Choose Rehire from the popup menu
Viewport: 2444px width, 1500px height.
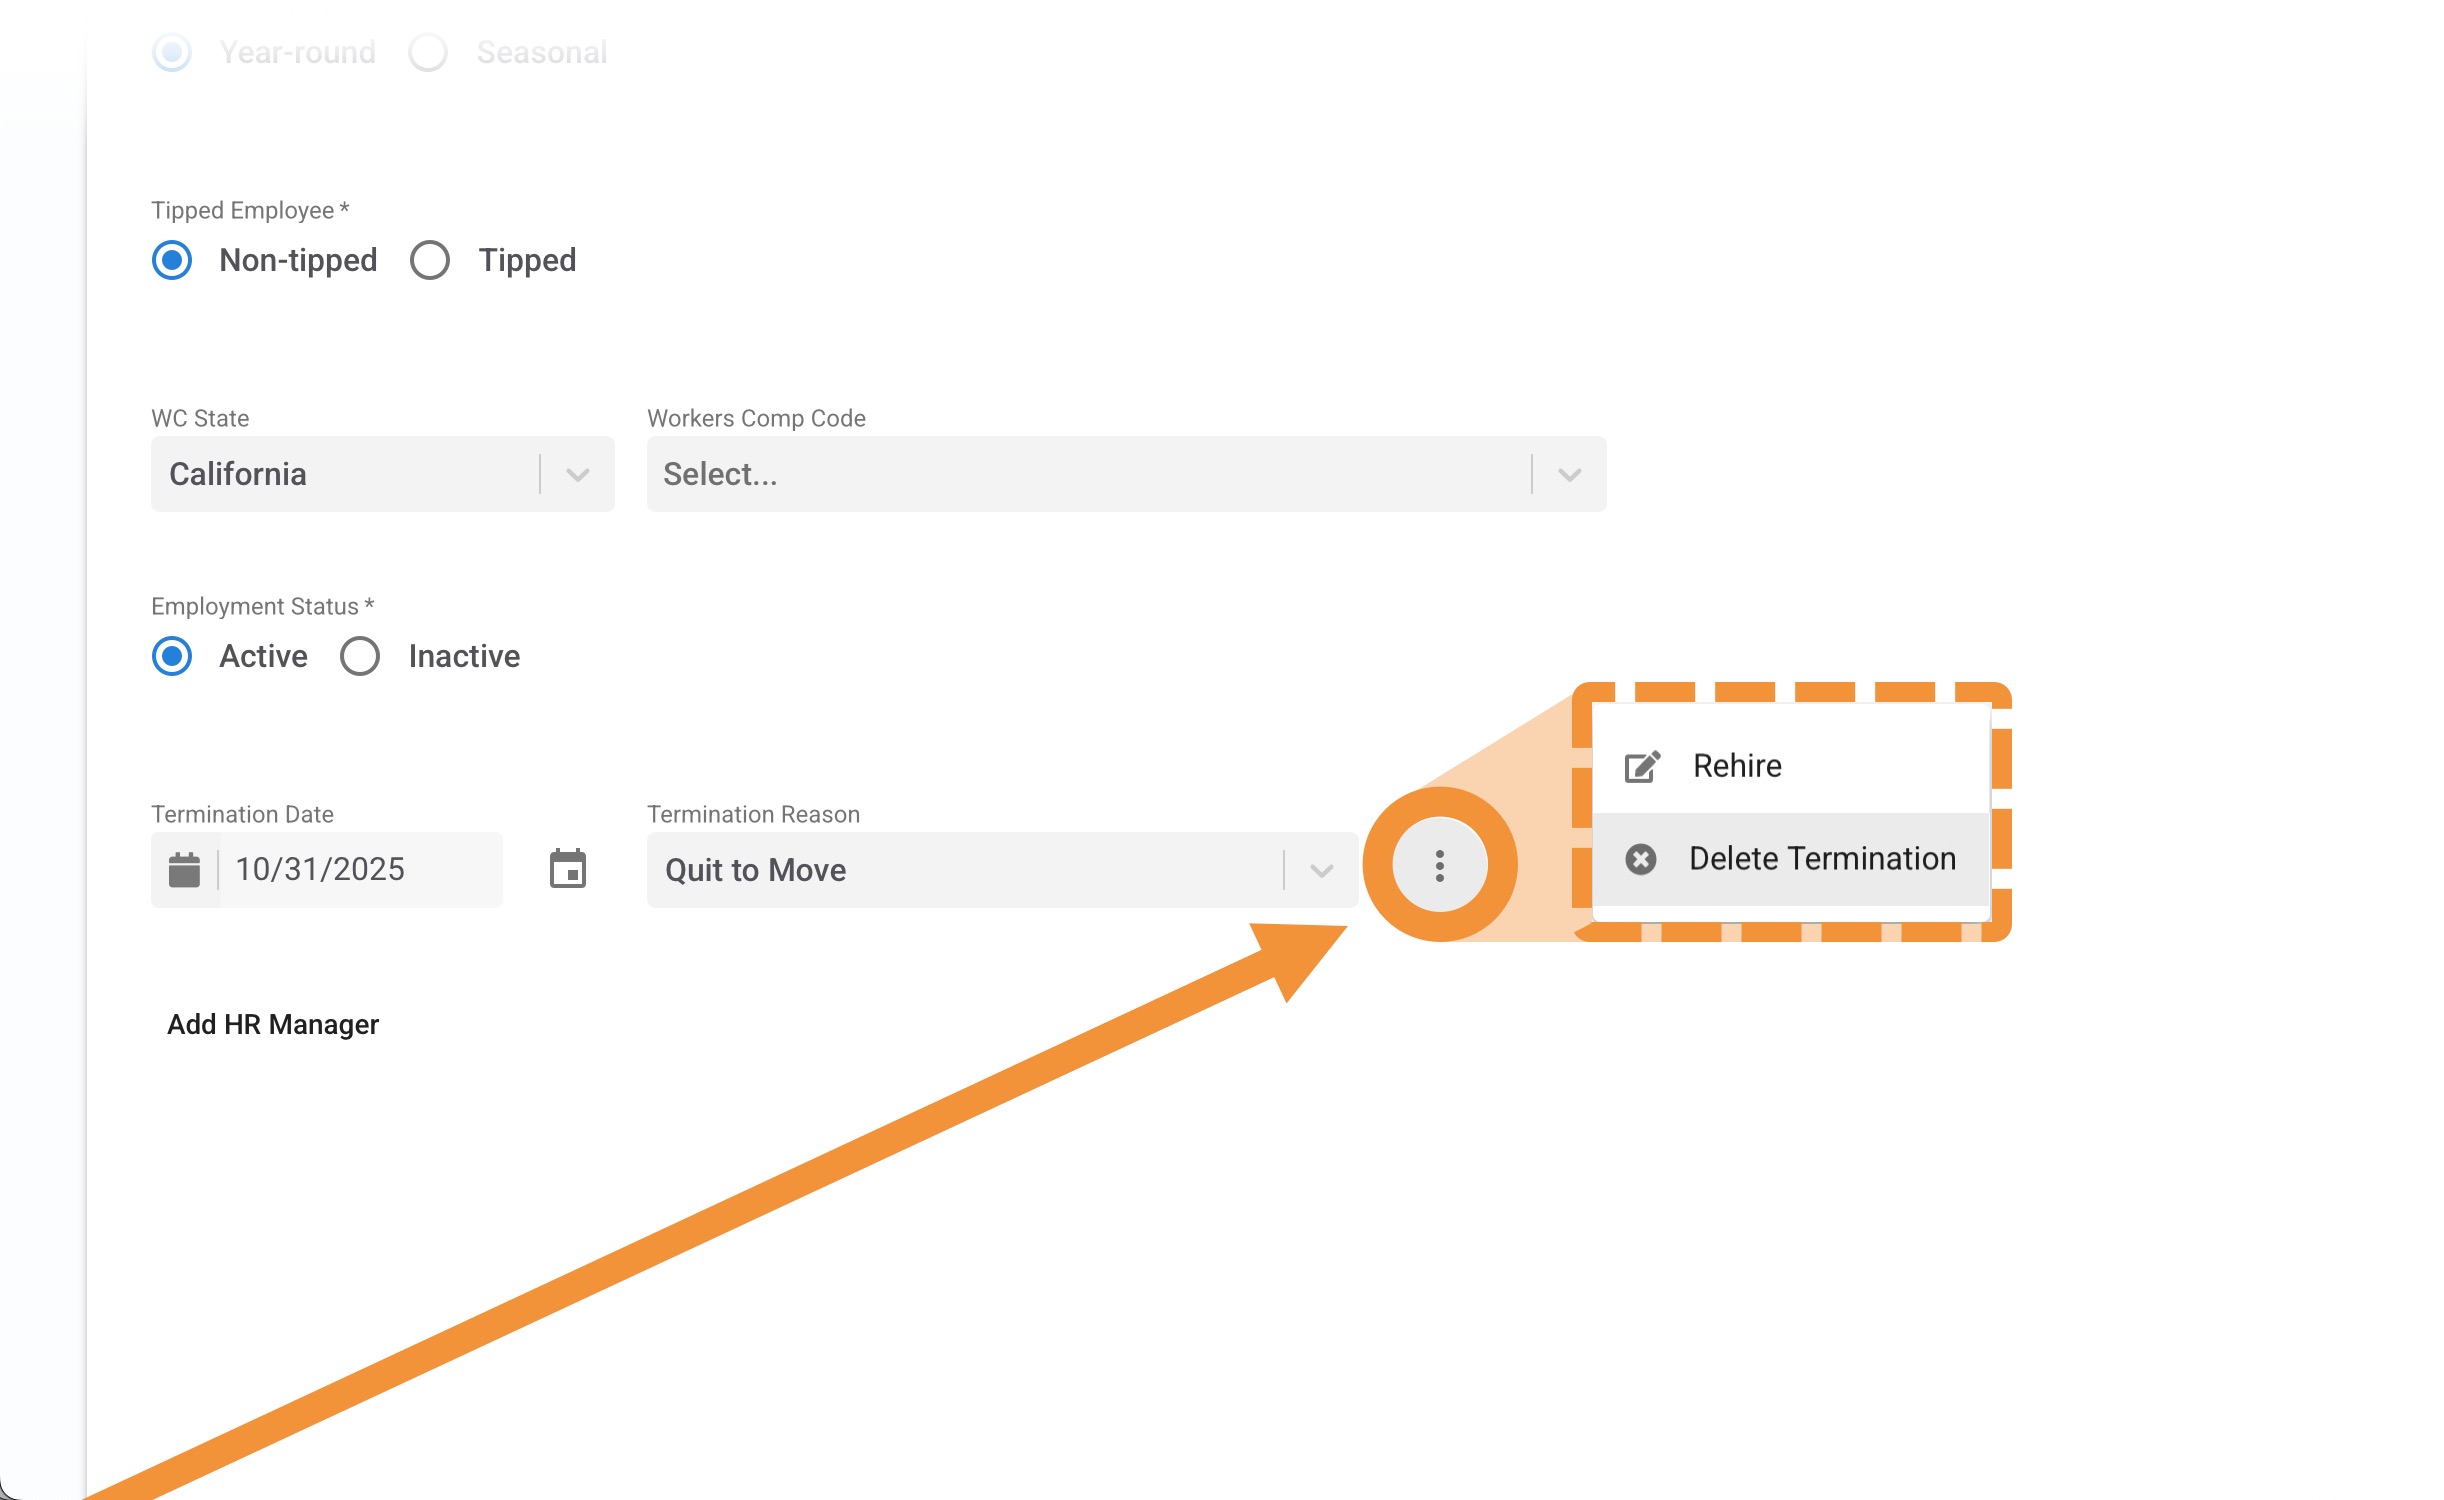[x=1737, y=766]
